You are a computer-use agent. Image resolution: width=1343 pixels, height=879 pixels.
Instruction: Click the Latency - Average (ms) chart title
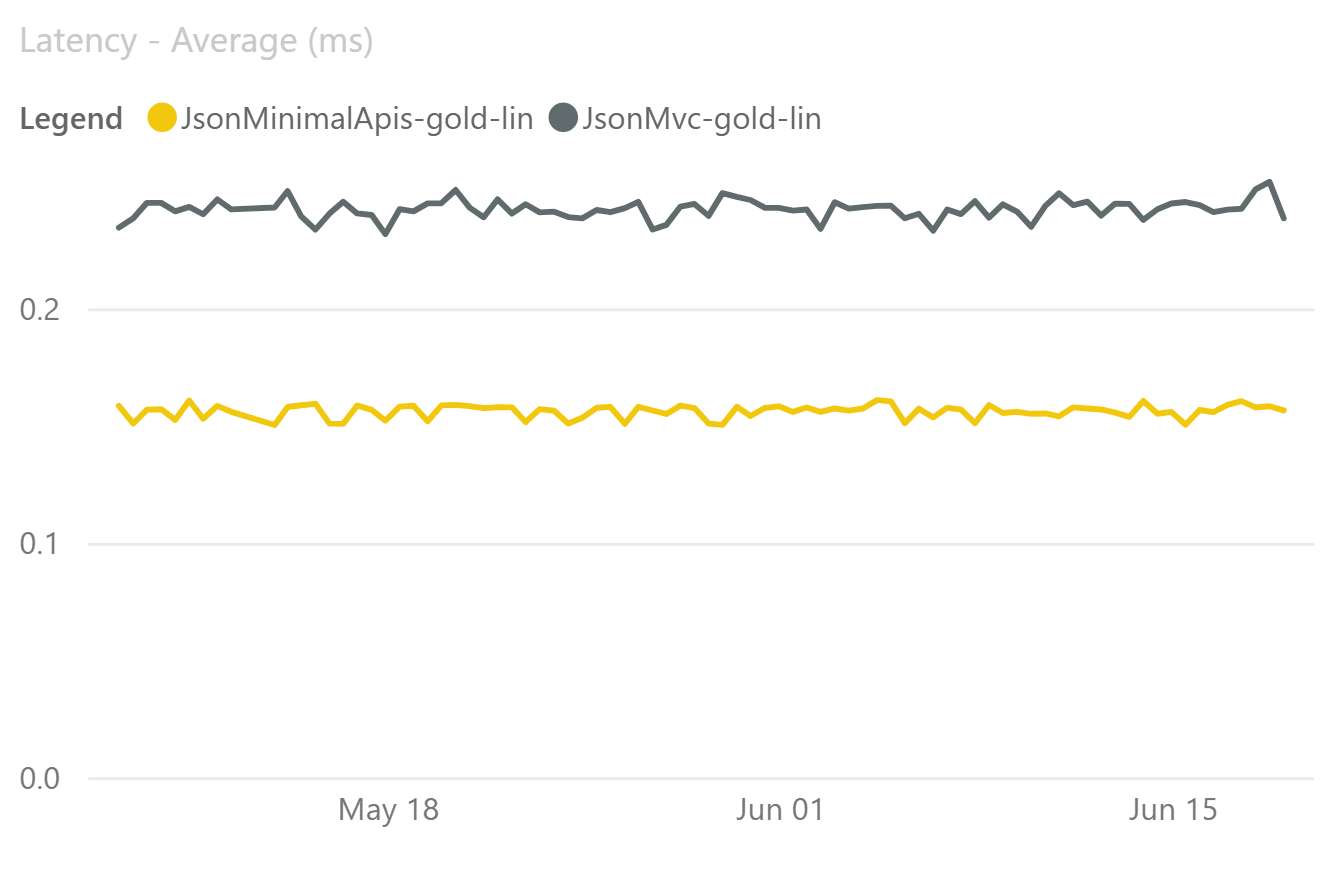pyautogui.click(x=196, y=42)
